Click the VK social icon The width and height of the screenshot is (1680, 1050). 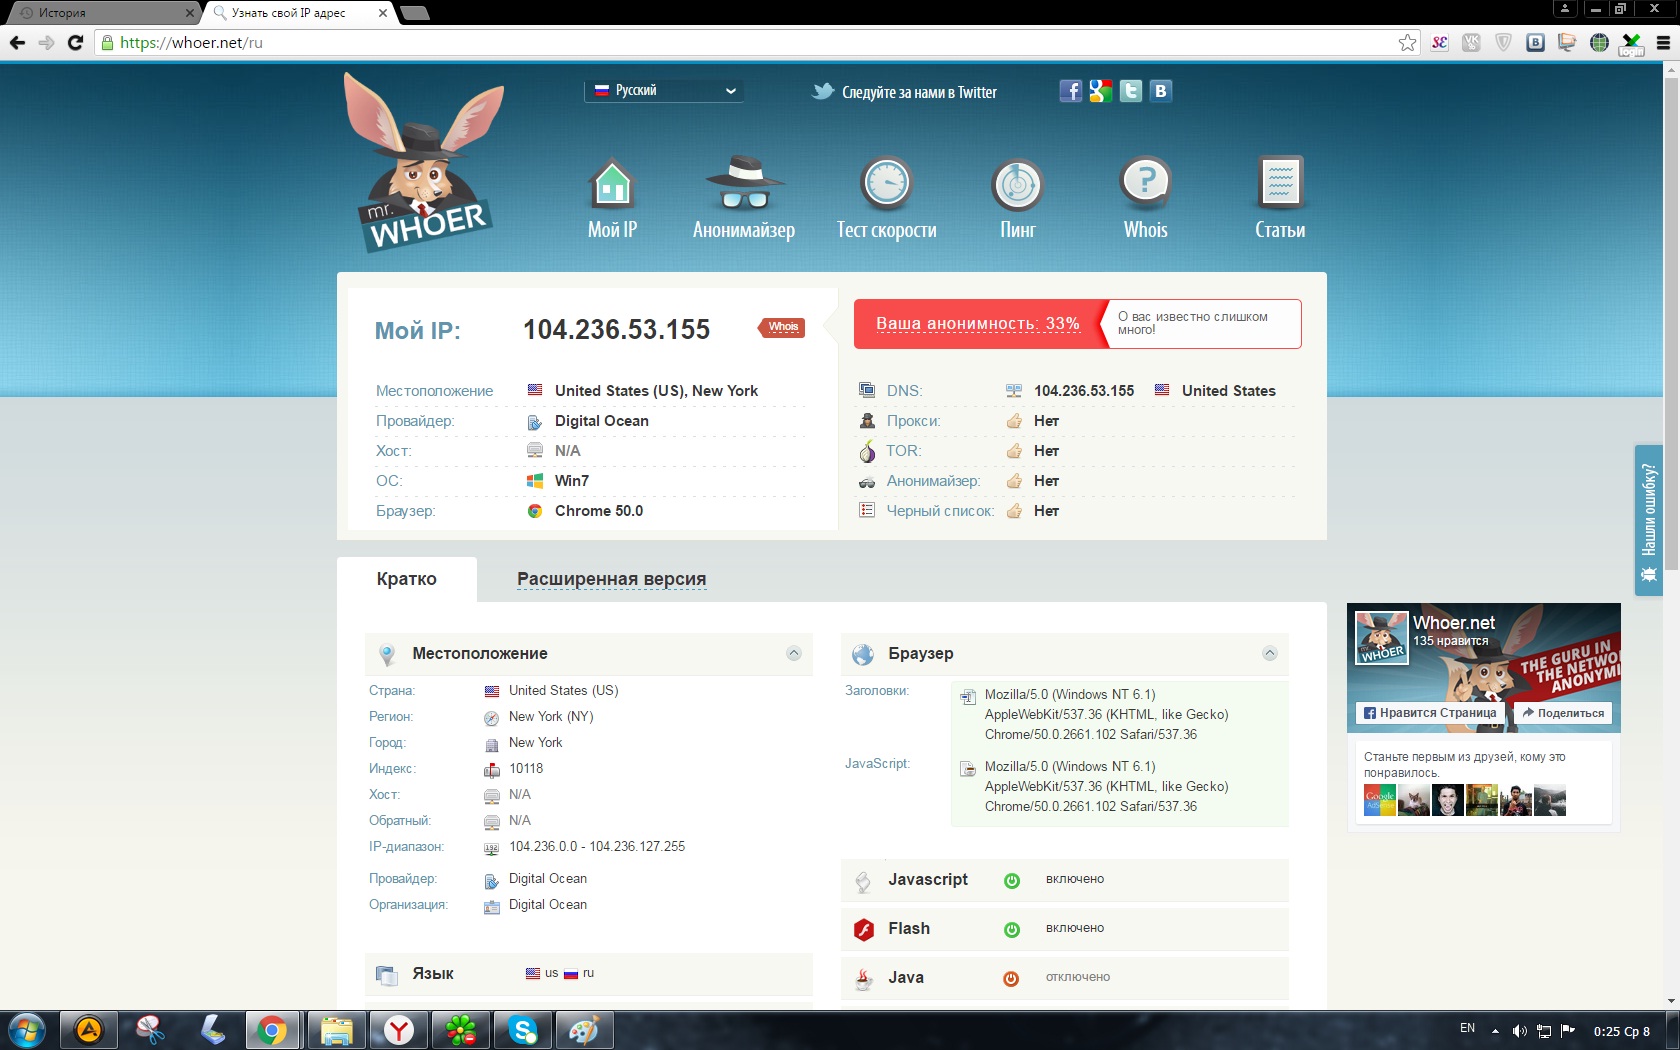click(x=1160, y=91)
